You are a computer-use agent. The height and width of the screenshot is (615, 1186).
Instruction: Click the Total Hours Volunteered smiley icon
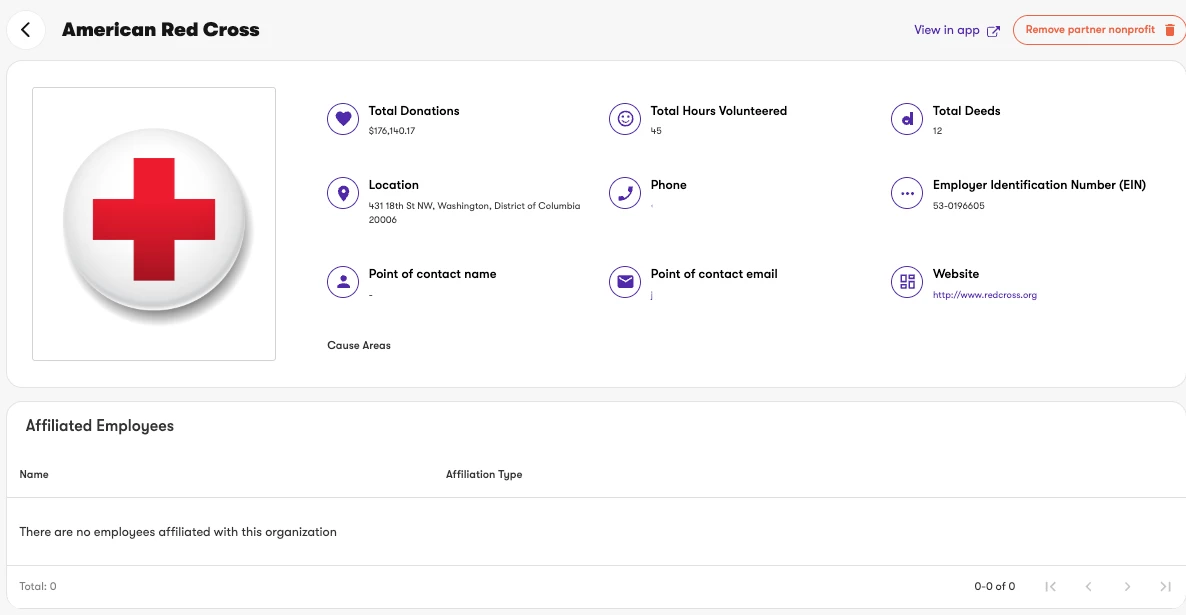pos(625,119)
